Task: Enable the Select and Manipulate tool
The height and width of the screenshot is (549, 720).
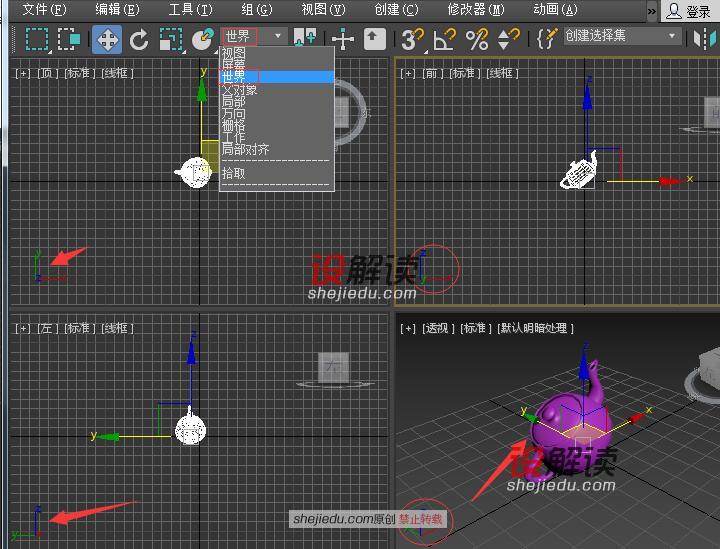Action: click(x=343, y=39)
